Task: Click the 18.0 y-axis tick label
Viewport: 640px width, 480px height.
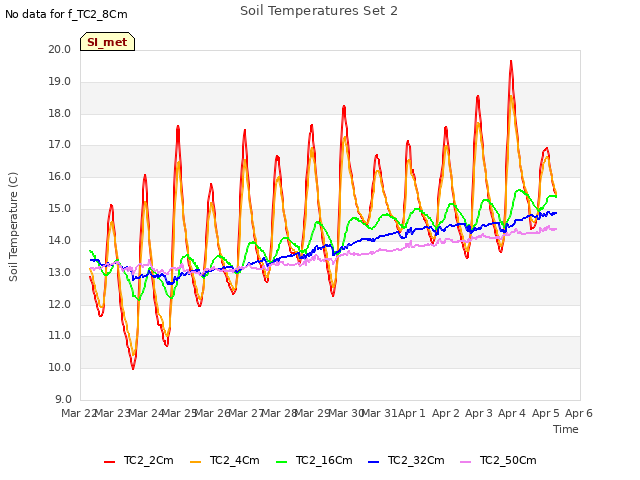Action: [60, 113]
